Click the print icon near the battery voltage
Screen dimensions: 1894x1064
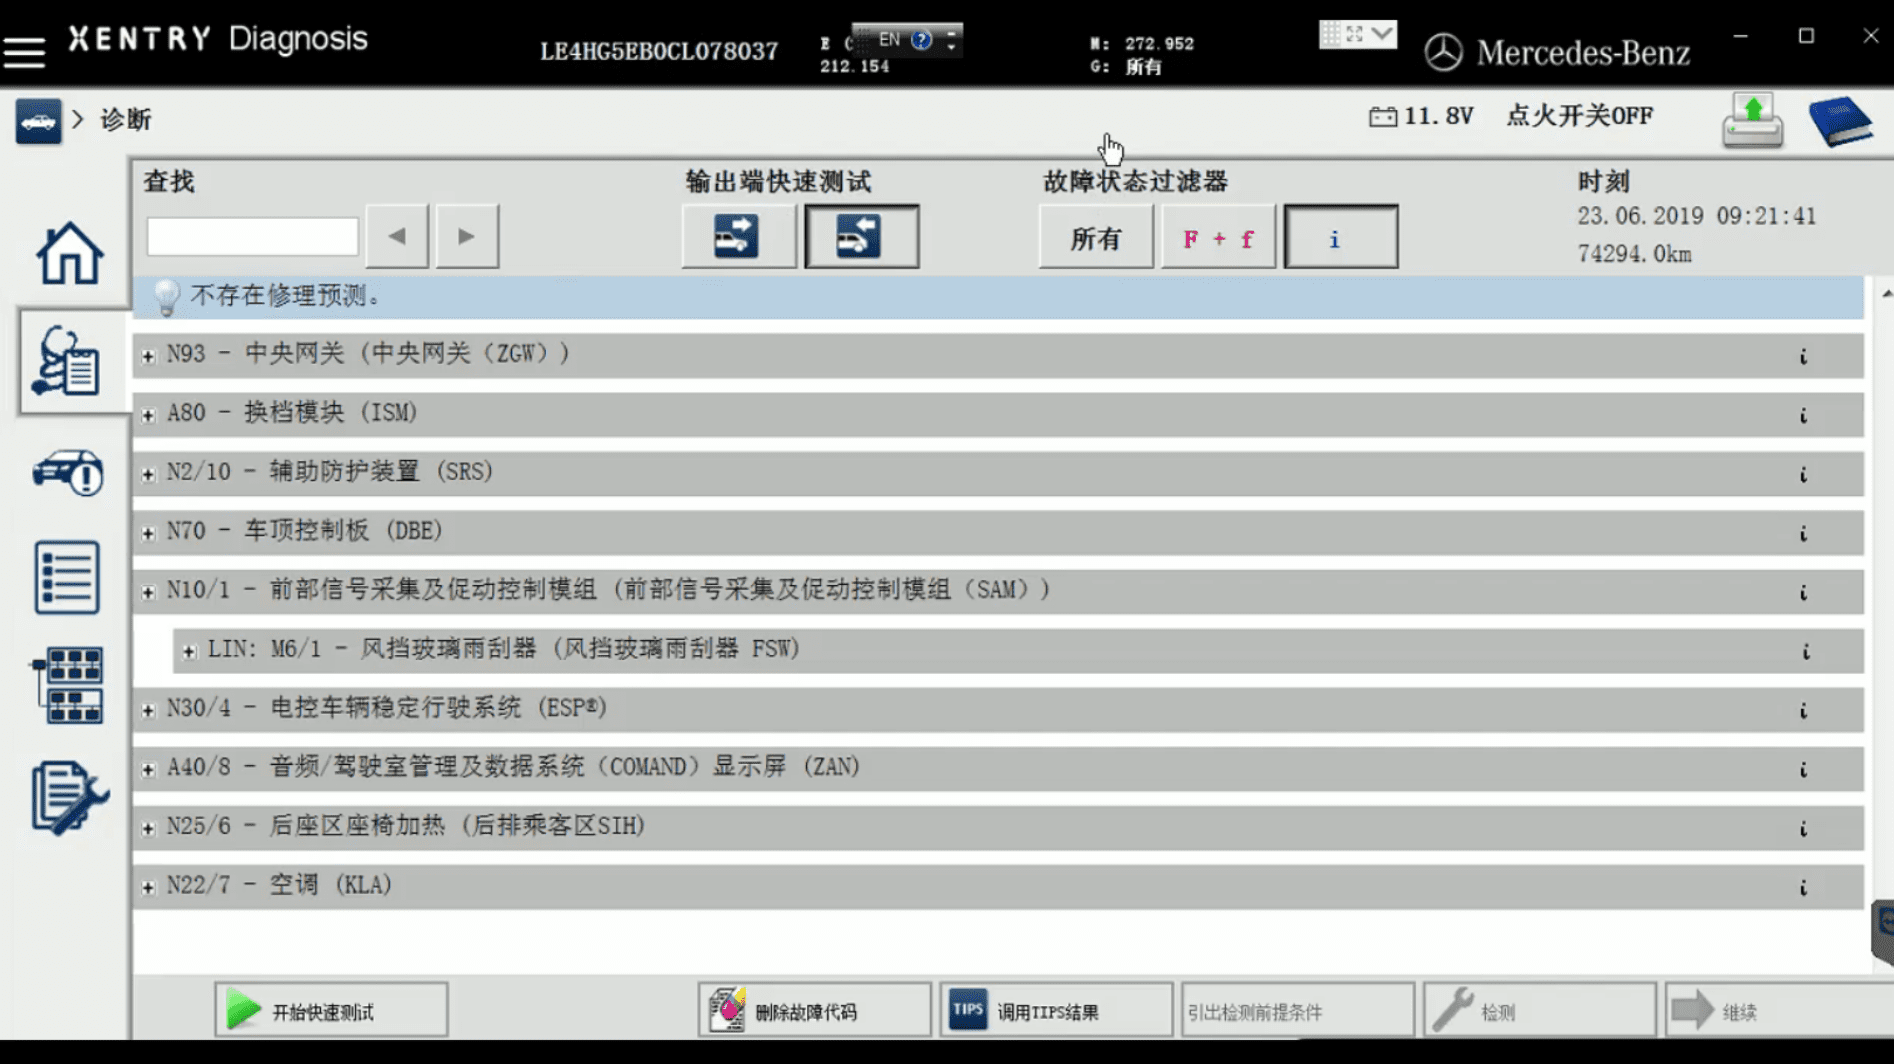1752,118
